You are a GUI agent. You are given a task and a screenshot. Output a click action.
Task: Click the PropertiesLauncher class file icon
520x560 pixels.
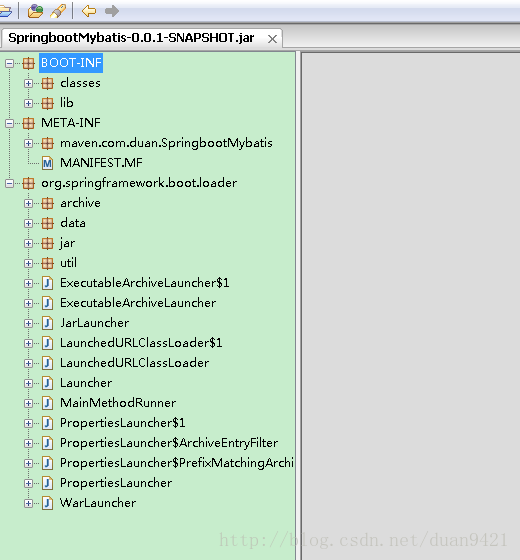coord(48,483)
